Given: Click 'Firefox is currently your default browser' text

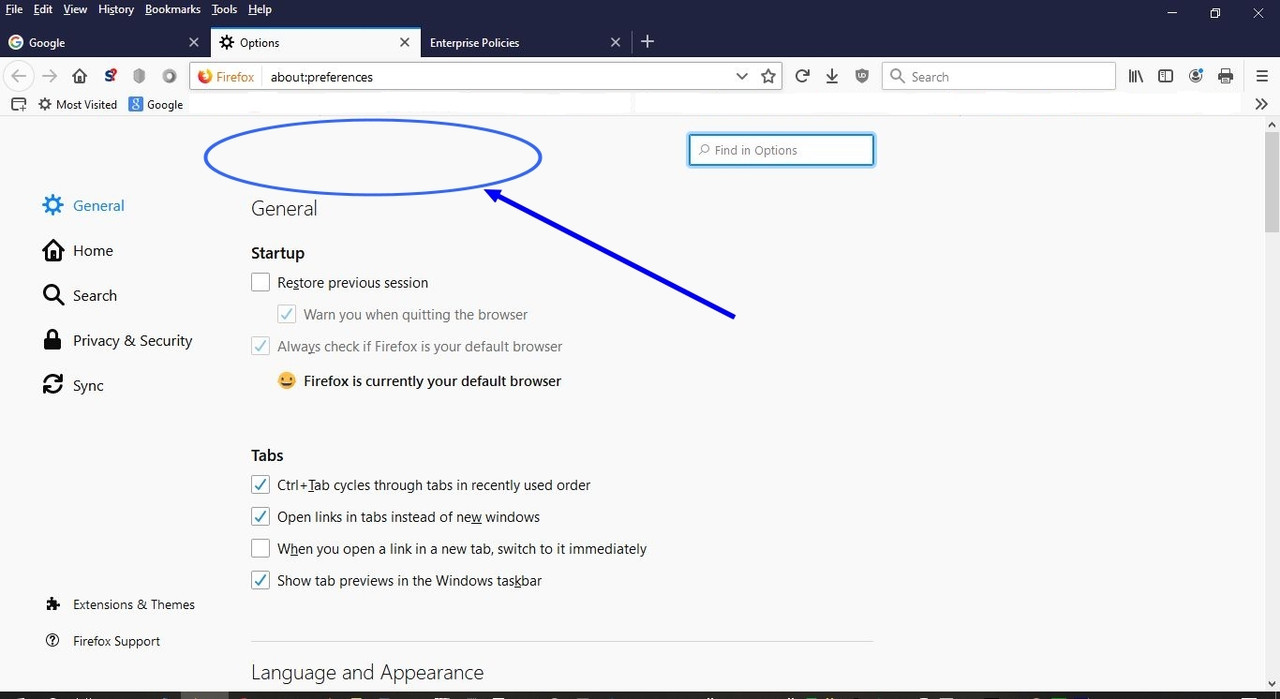Looking at the screenshot, I should pos(432,381).
